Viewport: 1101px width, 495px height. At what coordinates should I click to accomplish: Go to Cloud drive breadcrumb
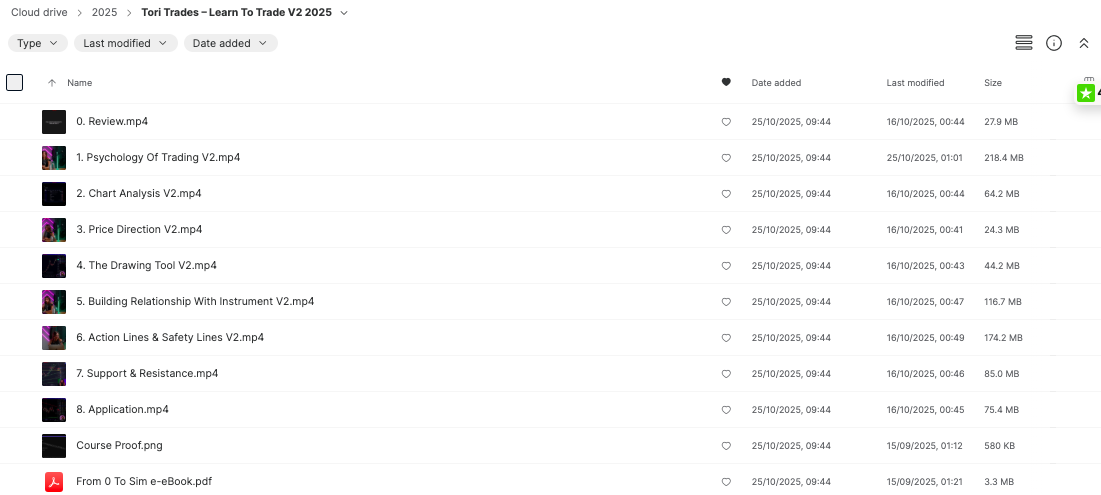(39, 13)
